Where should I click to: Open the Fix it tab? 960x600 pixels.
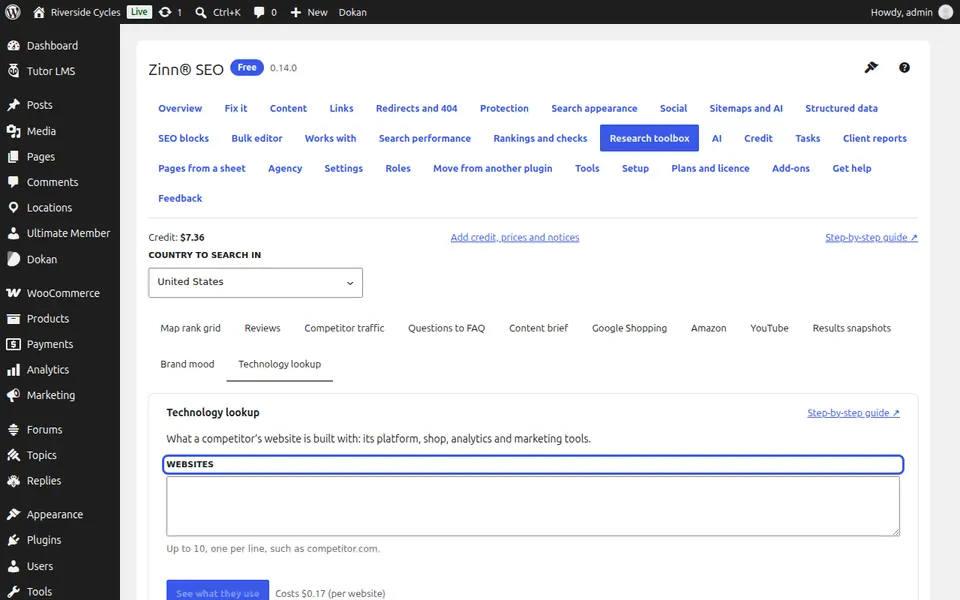(x=236, y=108)
